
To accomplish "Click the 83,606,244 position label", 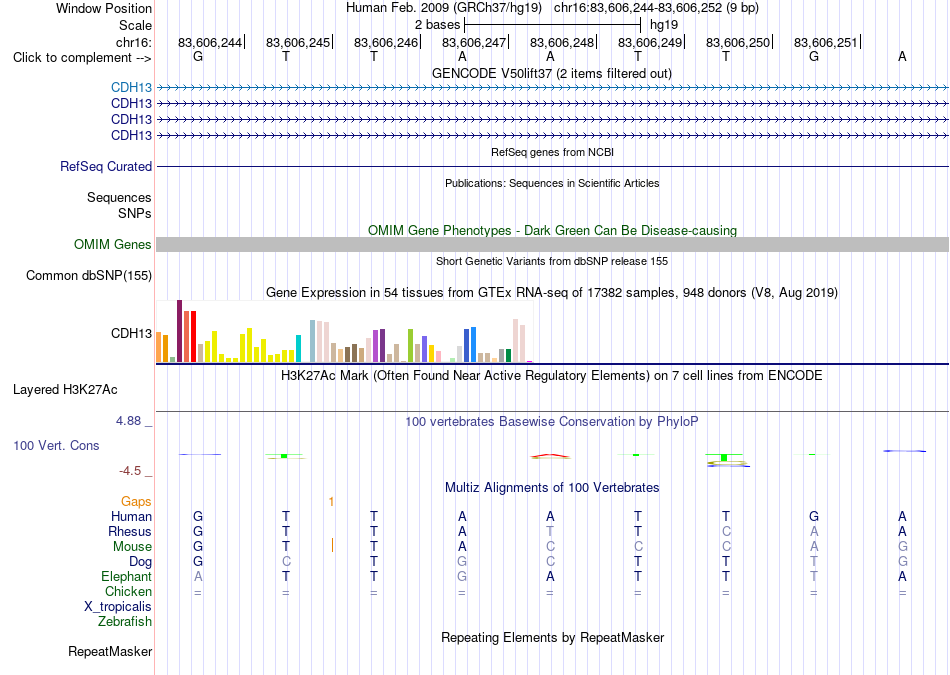I will (x=210, y=42).
